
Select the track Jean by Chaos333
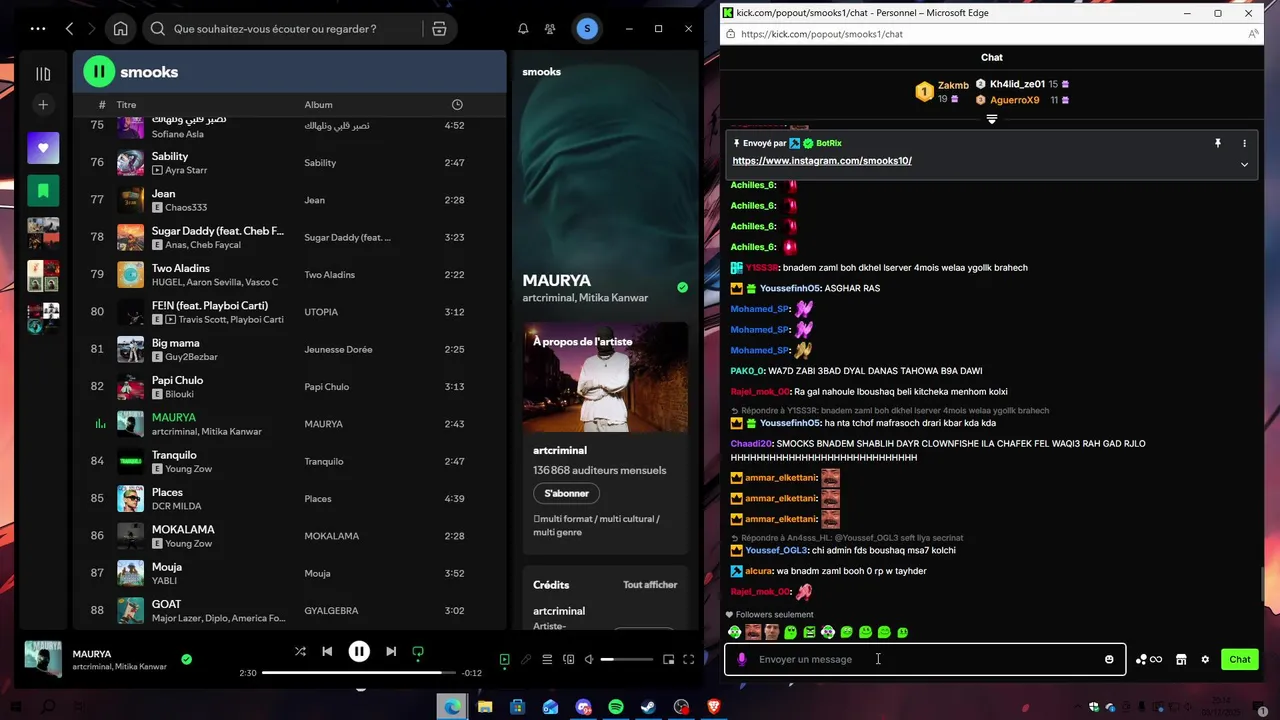point(289,200)
